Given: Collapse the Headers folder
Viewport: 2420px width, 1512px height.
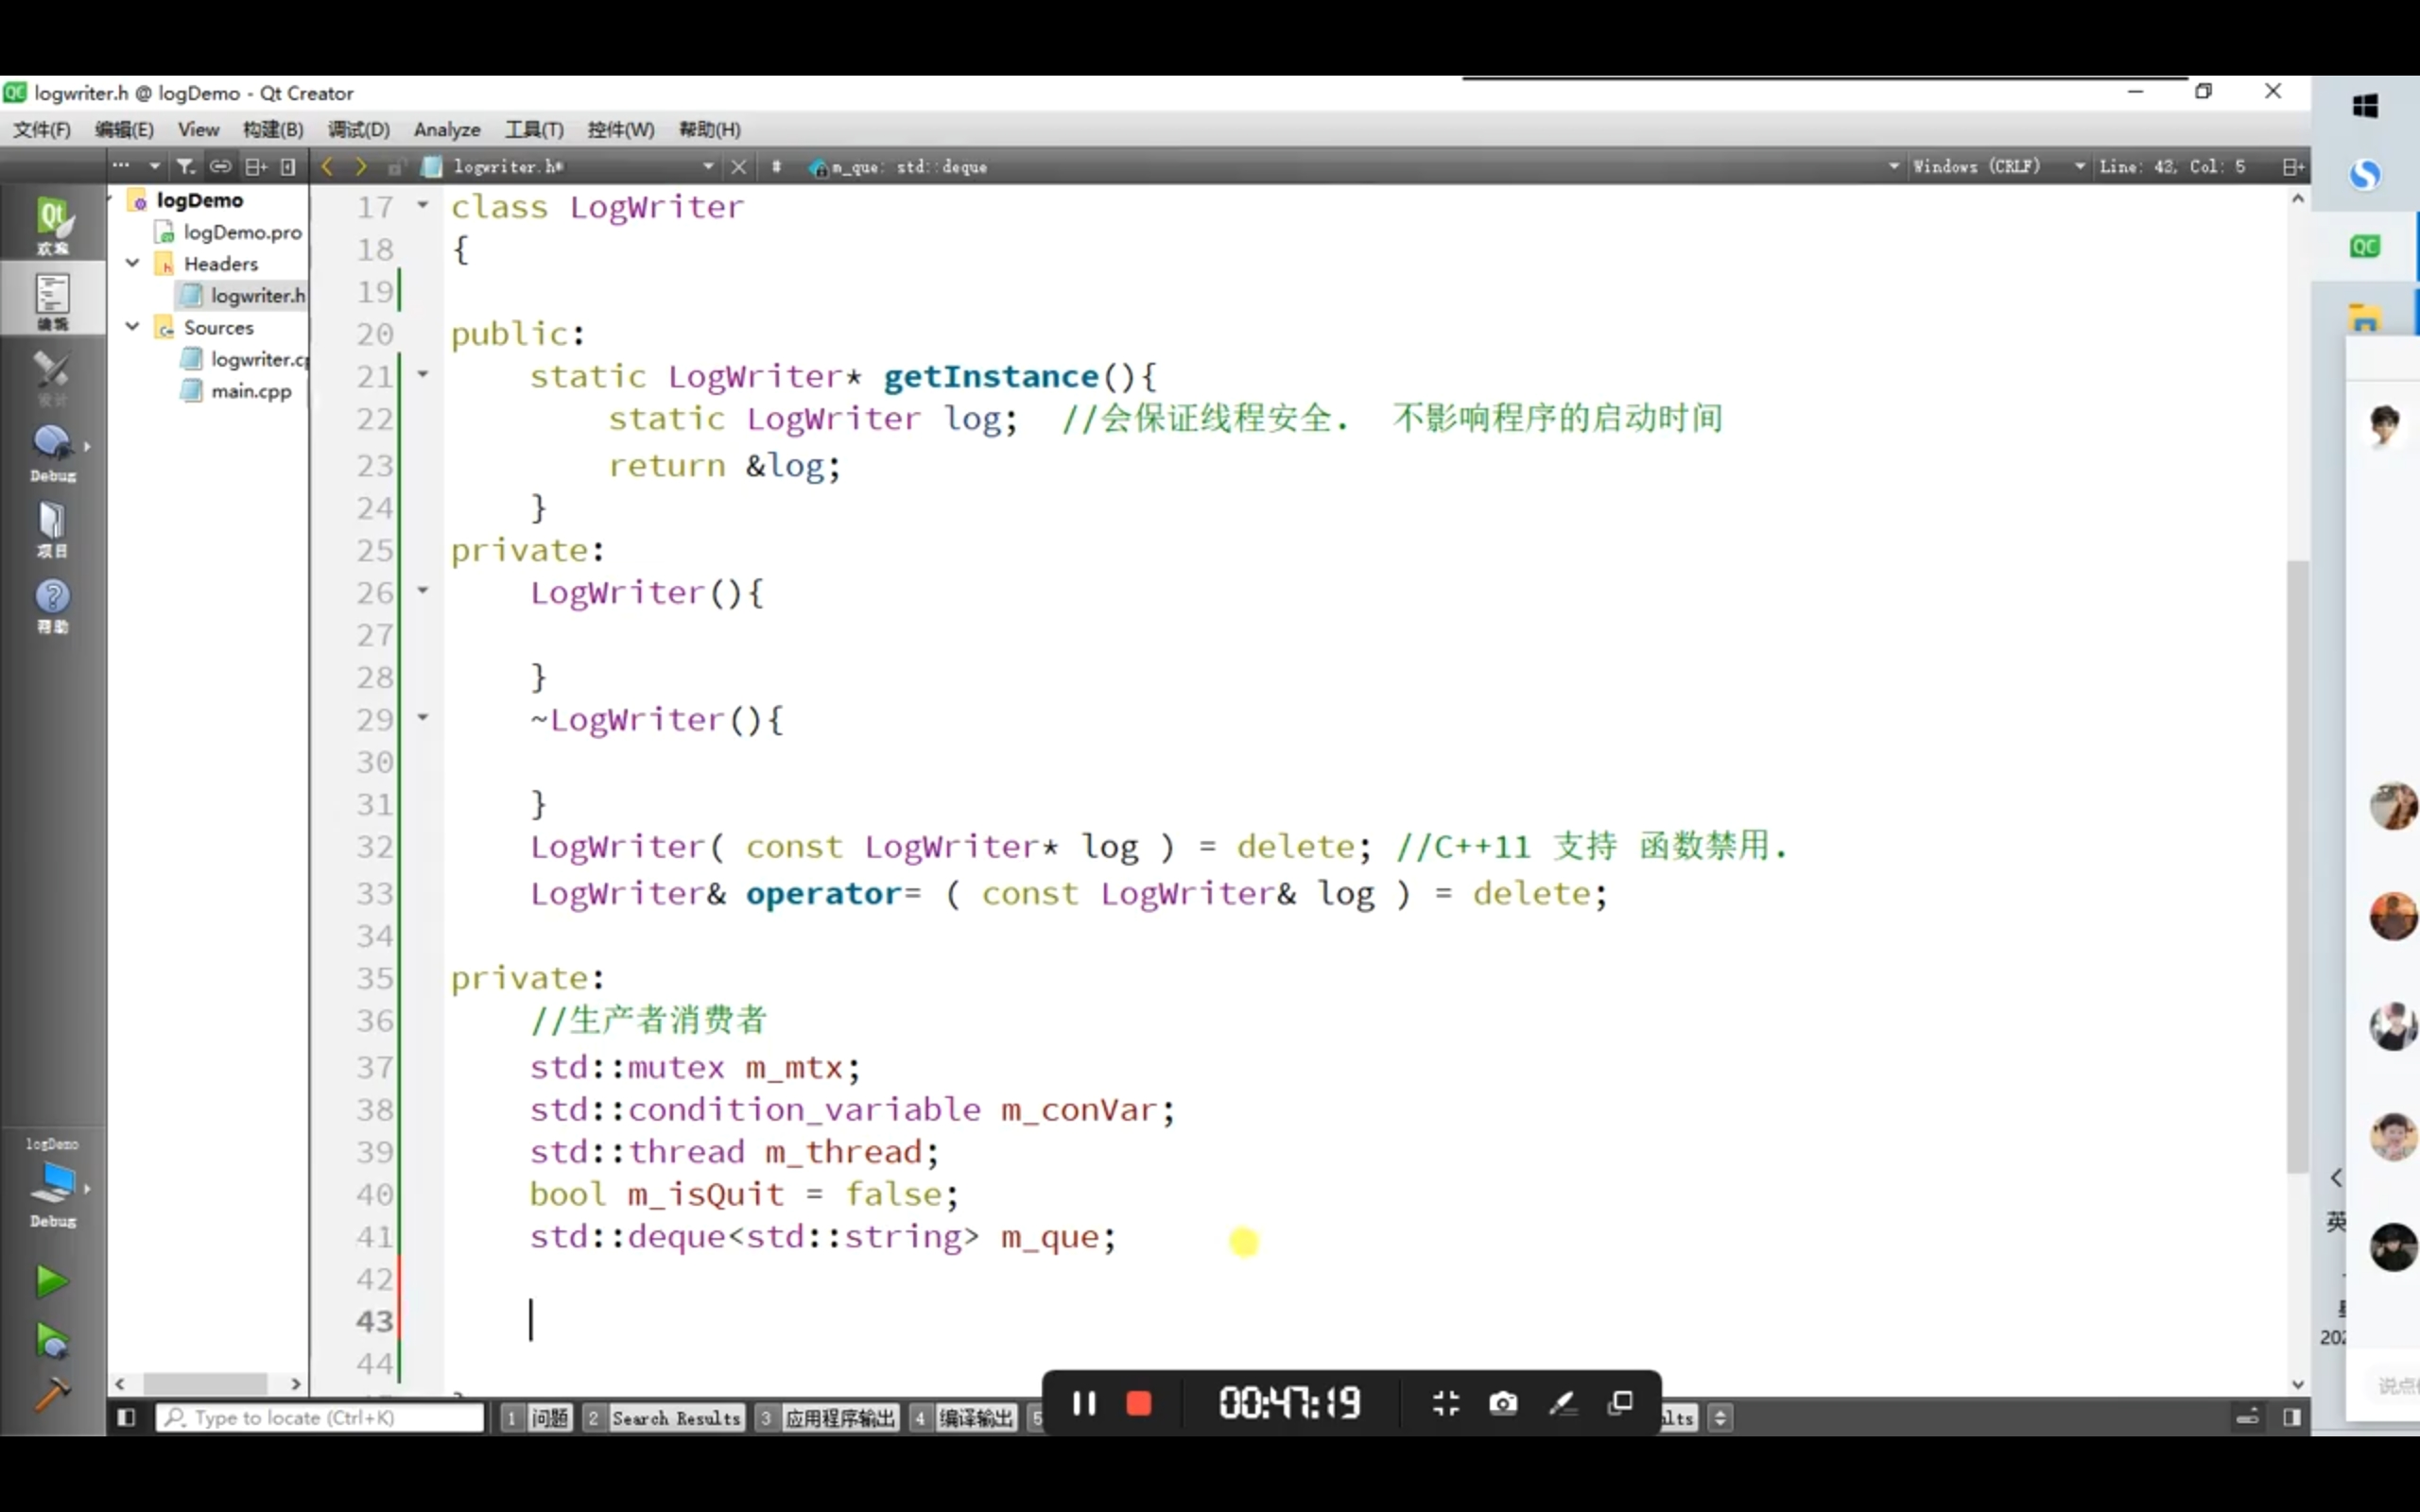Looking at the screenshot, I should (x=132, y=263).
